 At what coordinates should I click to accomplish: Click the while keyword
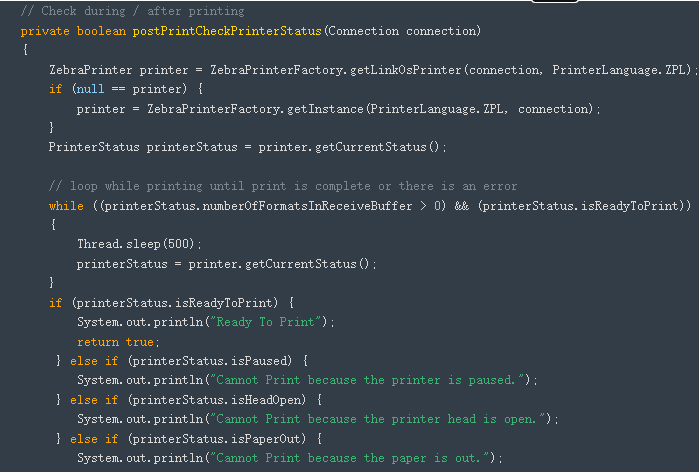point(66,205)
